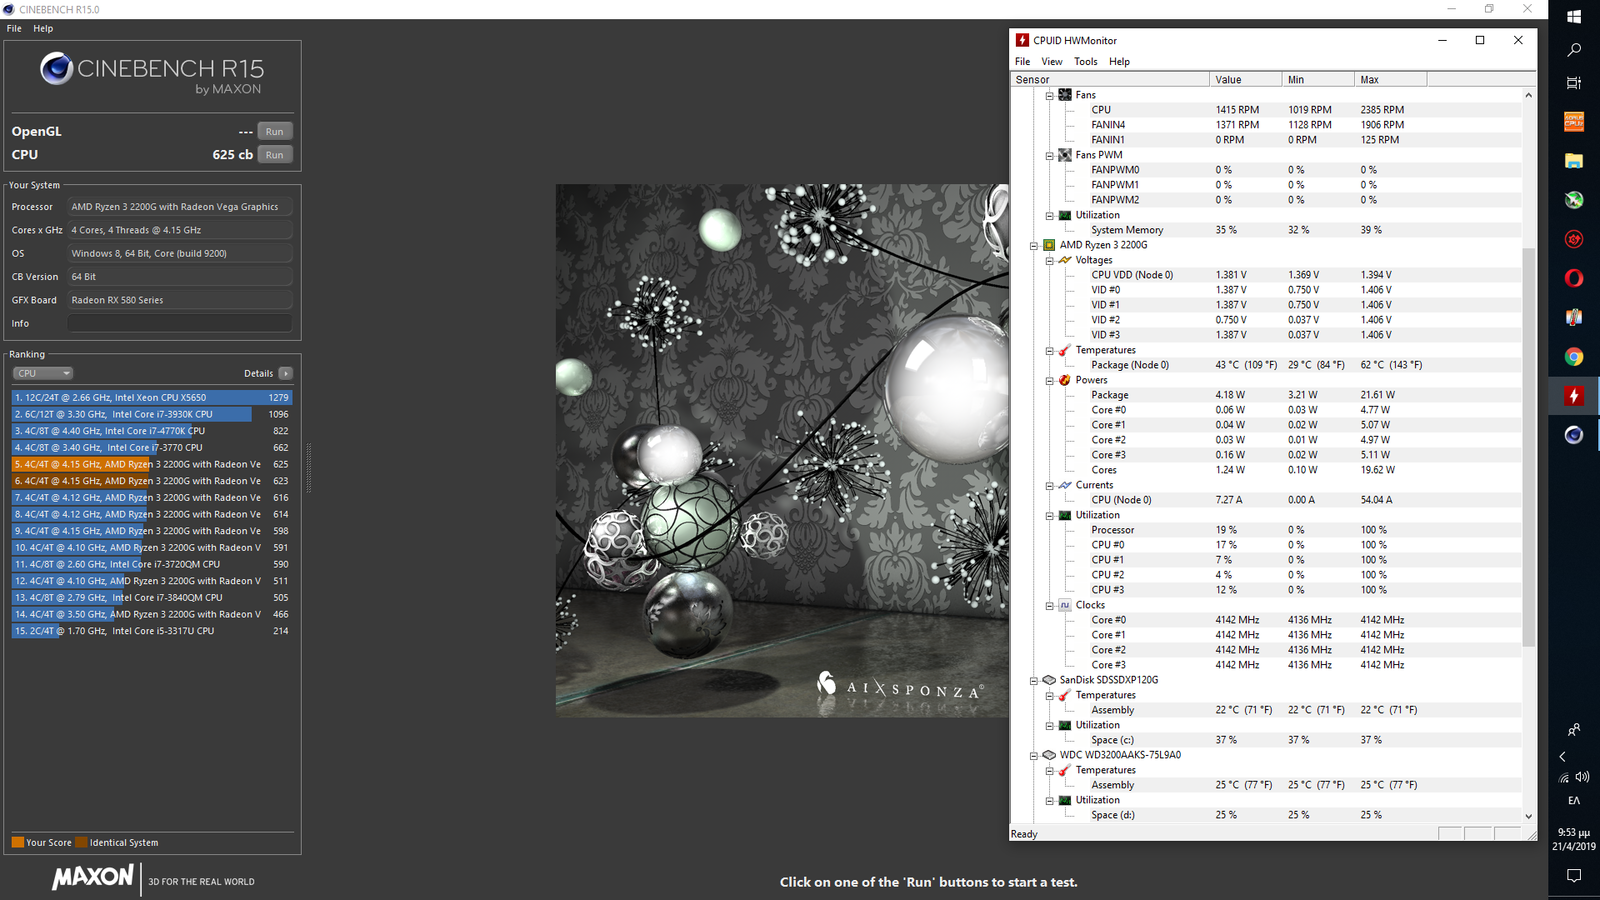The width and height of the screenshot is (1600, 900).
Task: Open Google Chrome from the taskbar
Action: (x=1574, y=357)
